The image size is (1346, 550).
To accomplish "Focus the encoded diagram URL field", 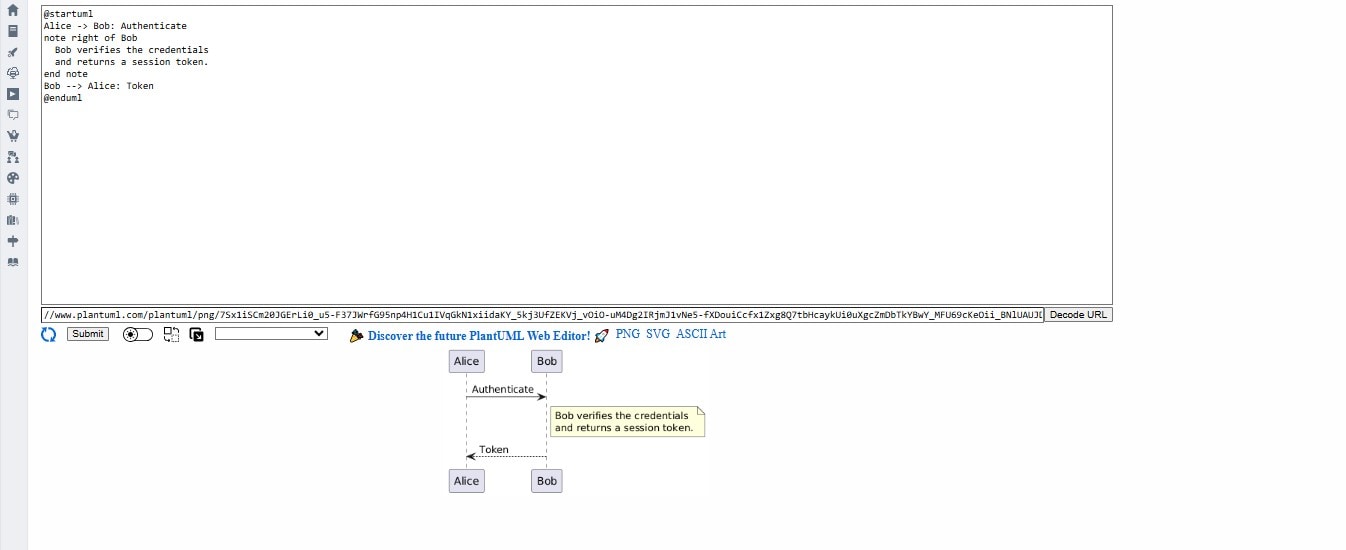I will (542, 314).
